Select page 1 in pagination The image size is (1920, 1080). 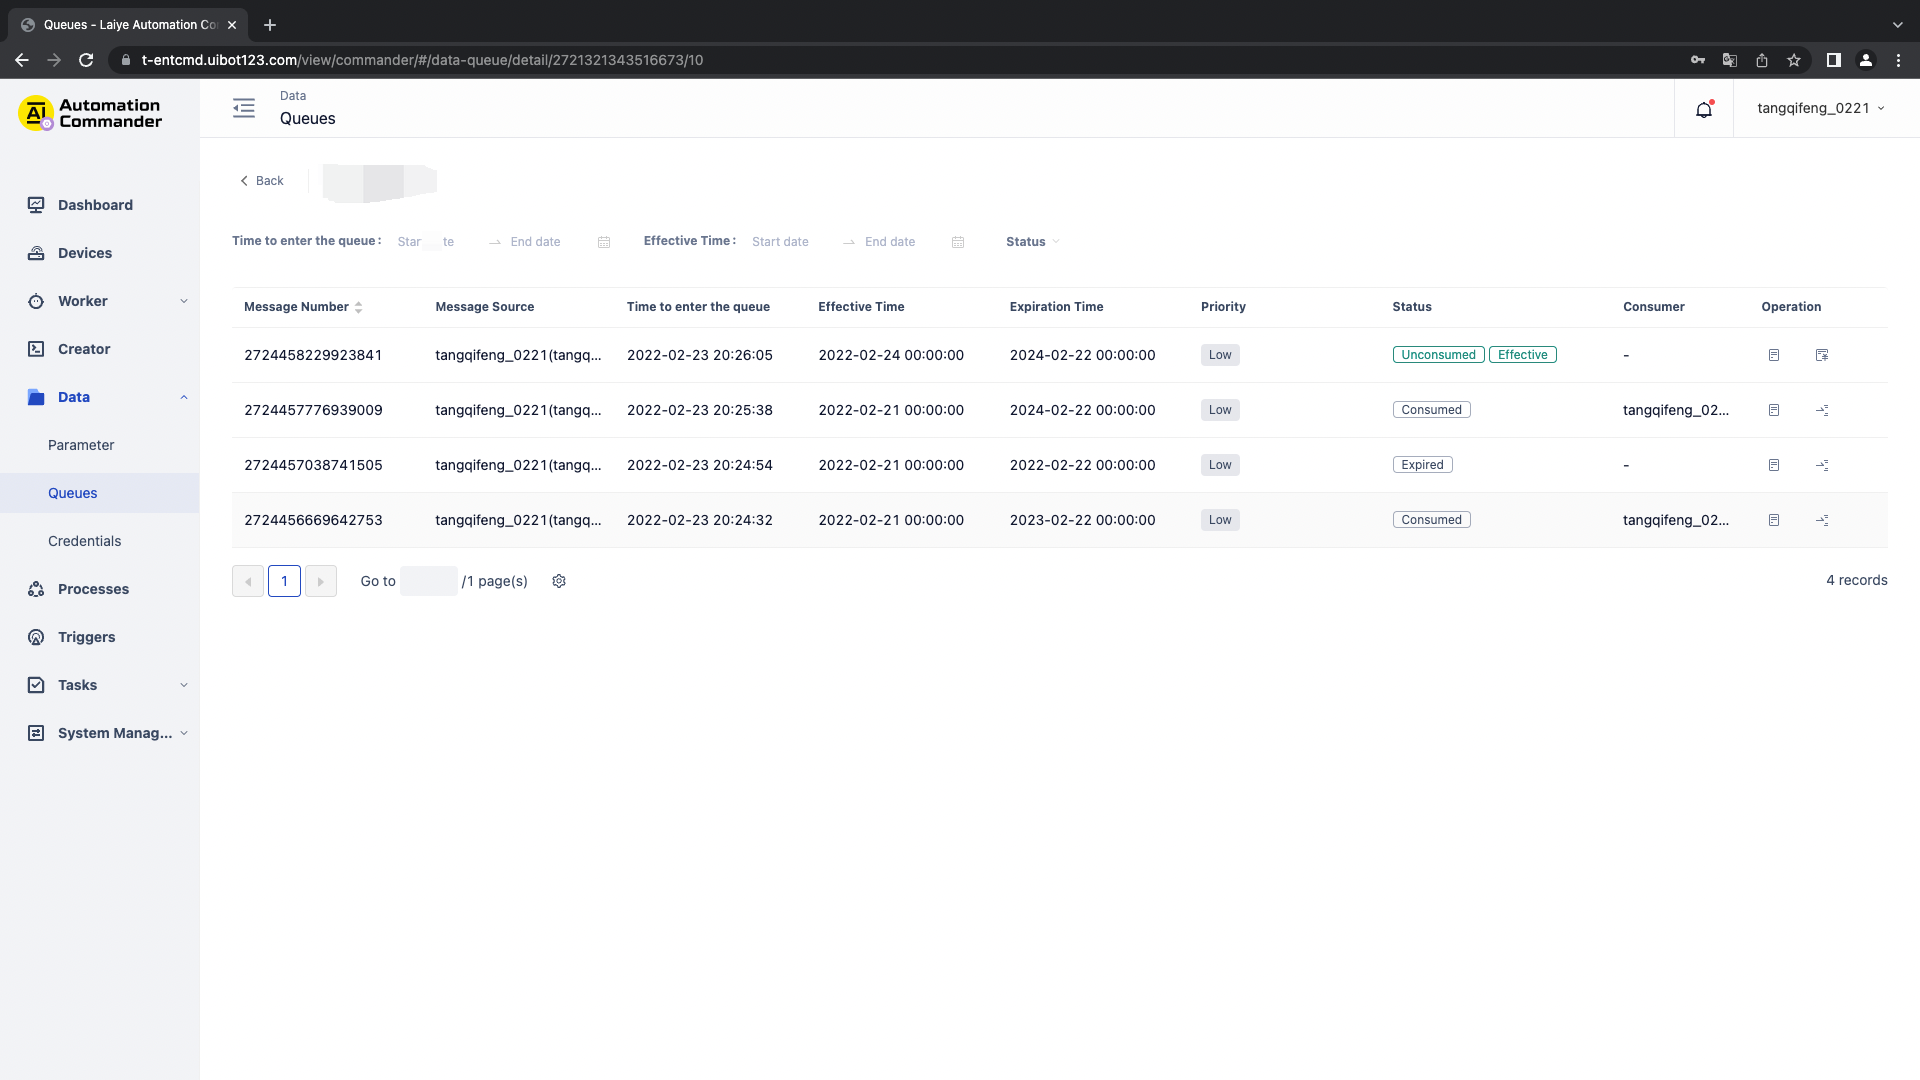[x=284, y=581]
